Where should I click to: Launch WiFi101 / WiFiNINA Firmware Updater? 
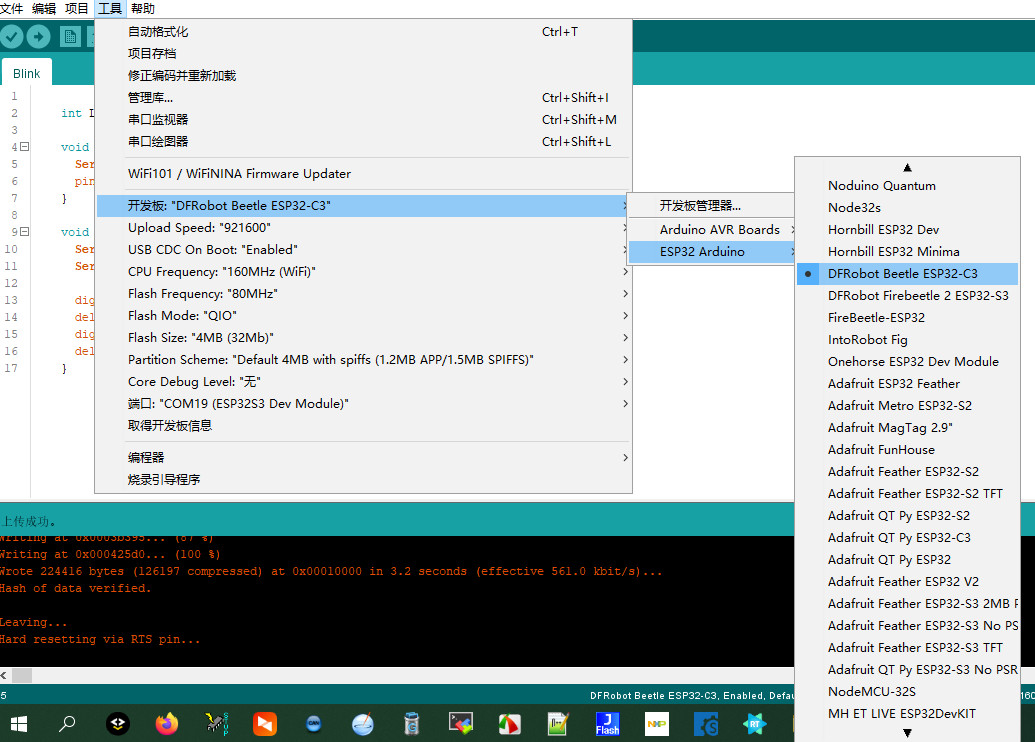point(364,174)
